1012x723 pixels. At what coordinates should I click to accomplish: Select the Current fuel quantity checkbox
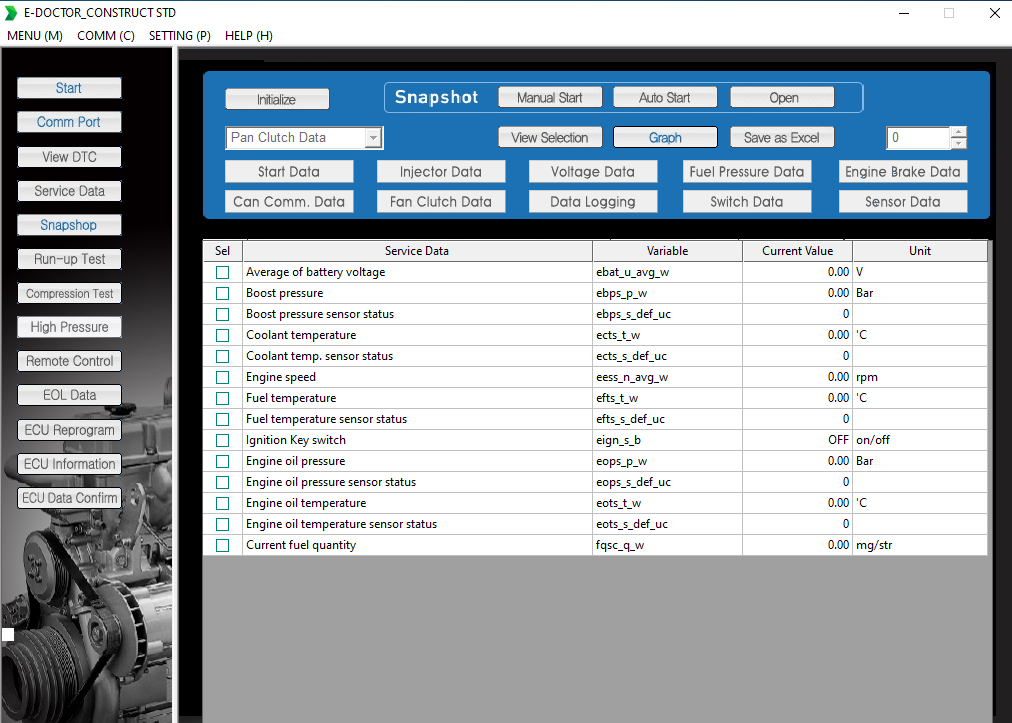(x=223, y=545)
